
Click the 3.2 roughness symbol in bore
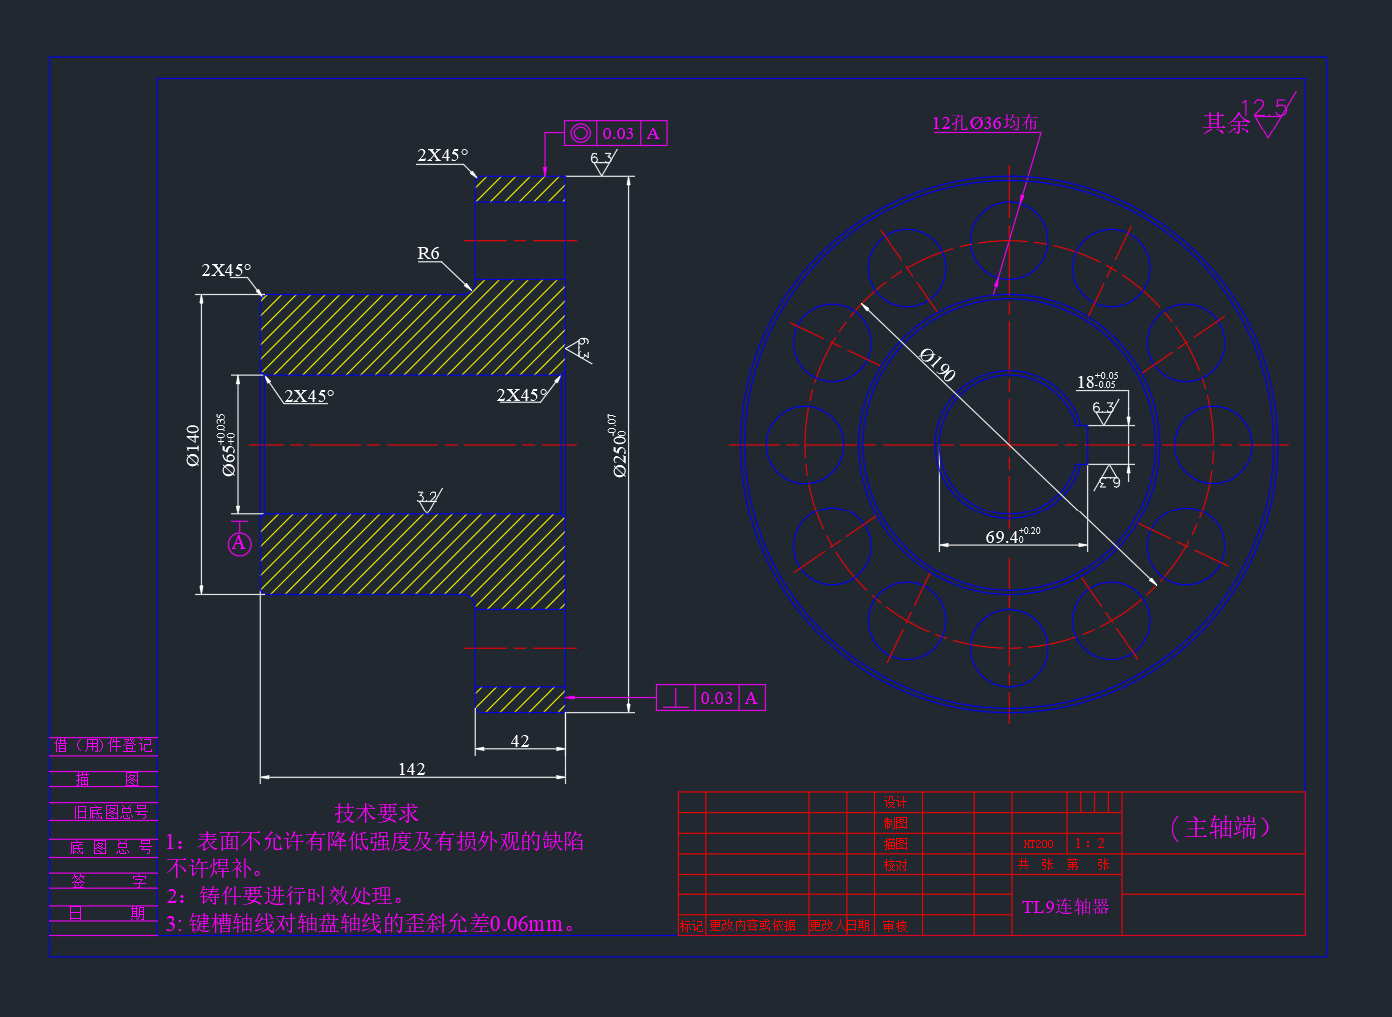(x=428, y=500)
